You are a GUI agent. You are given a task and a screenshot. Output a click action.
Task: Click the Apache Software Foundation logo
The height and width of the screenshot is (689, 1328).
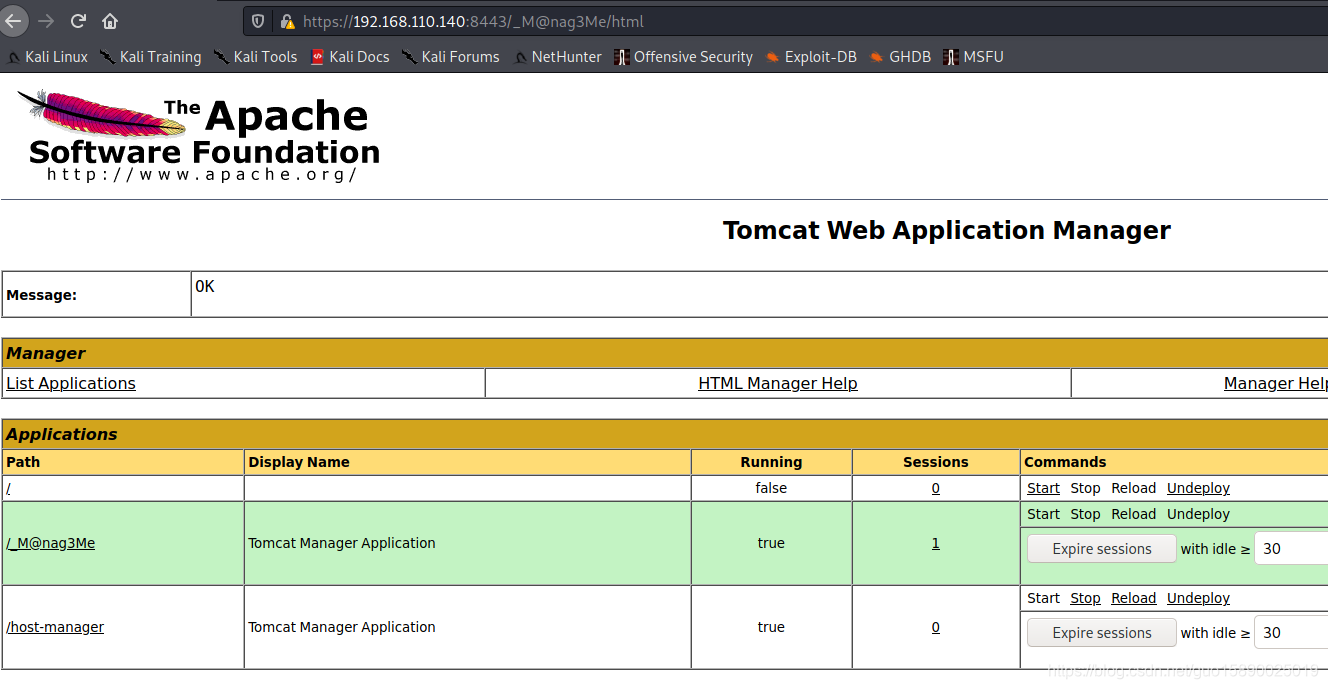coord(200,136)
